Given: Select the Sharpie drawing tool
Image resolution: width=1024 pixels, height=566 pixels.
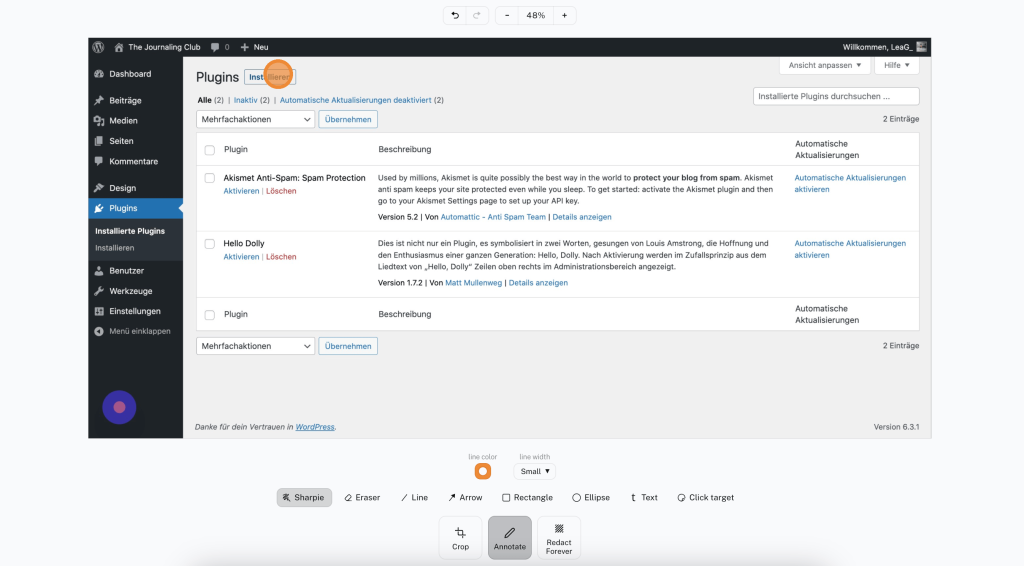Looking at the screenshot, I should point(304,497).
